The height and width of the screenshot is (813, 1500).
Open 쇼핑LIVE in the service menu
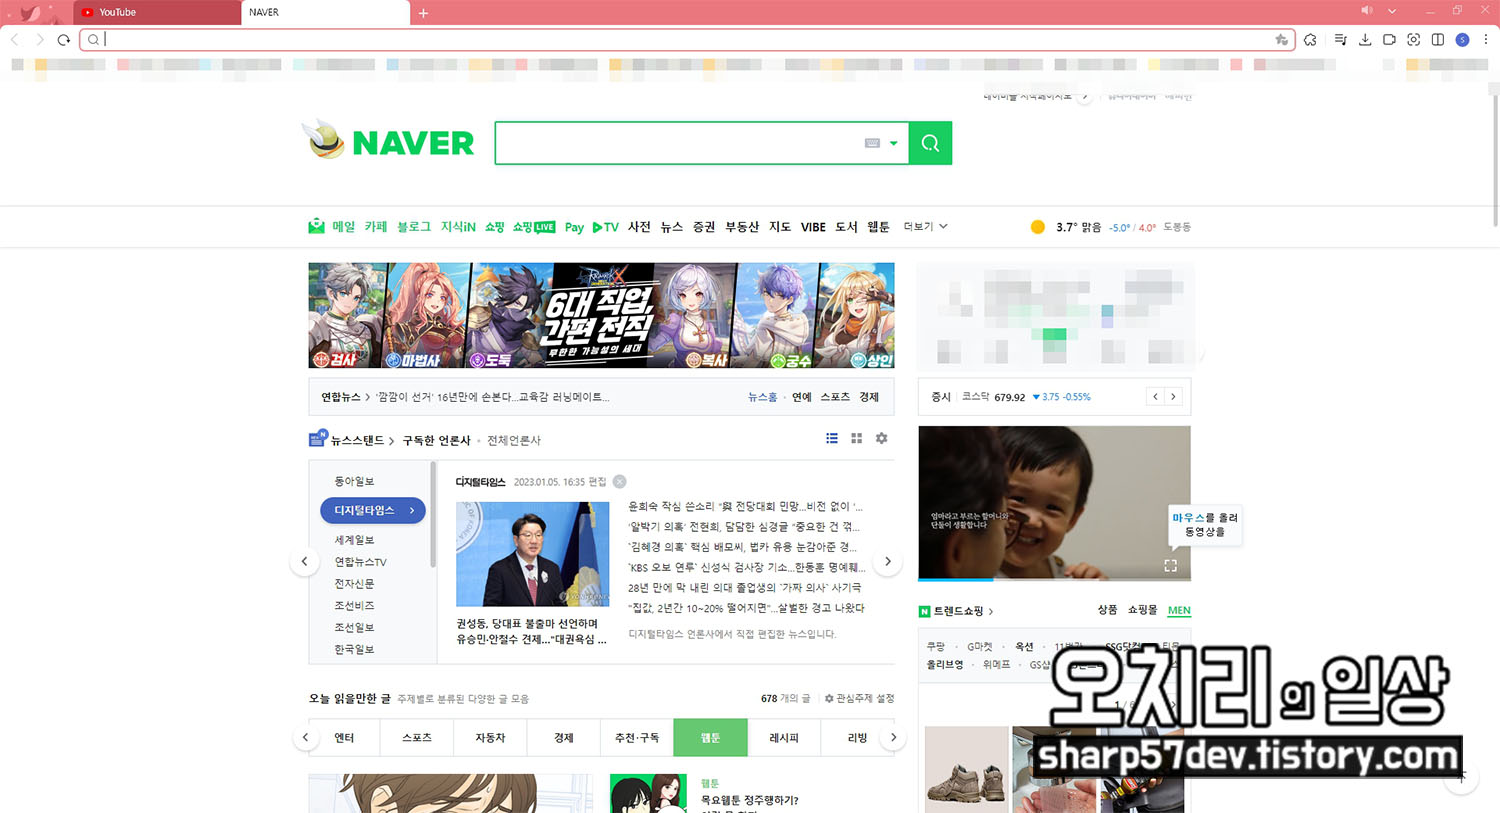534,227
